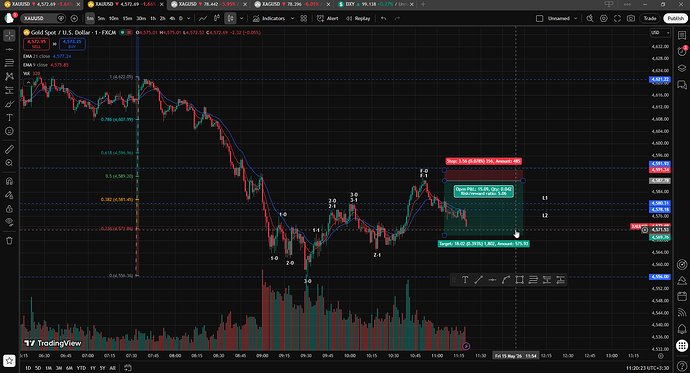Screen dimensions: 690x373
Task: Select the ruler measure tool
Action: 9,150
